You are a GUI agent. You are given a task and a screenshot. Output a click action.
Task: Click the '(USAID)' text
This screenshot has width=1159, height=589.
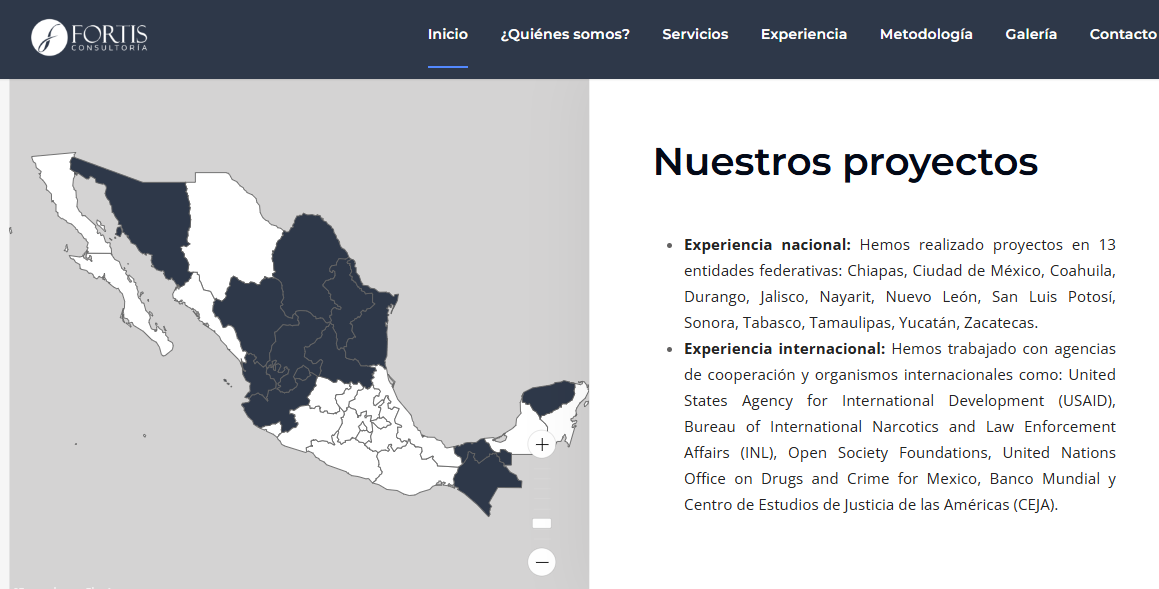pyautogui.click(x=1087, y=401)
